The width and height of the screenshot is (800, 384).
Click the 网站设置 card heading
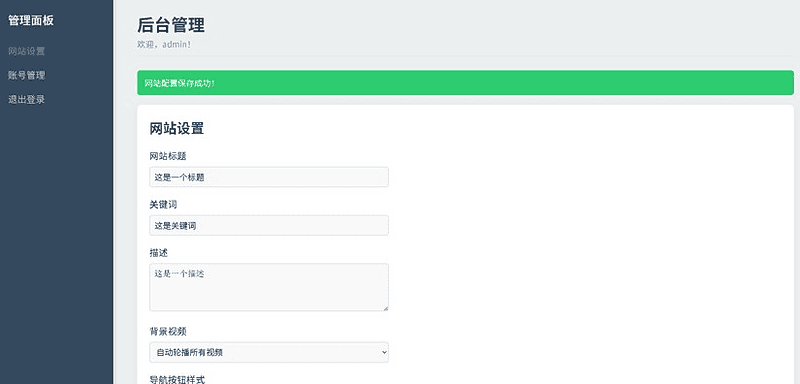[x=177, y=129]
